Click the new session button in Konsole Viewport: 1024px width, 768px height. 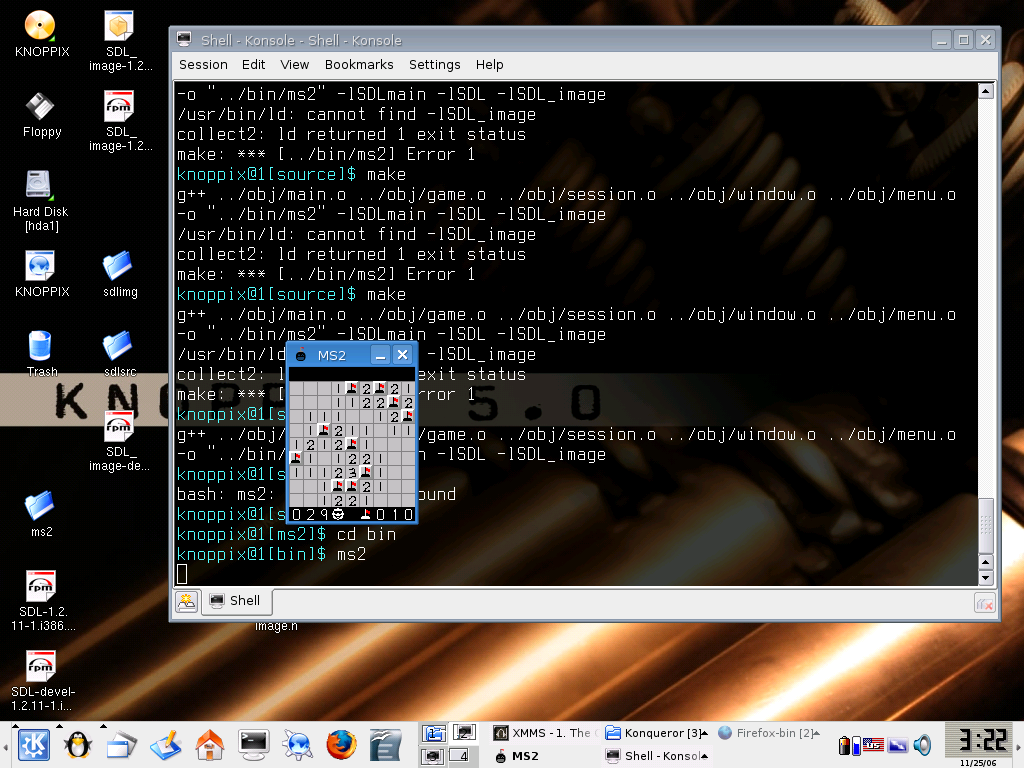click(x=186, y=601)
